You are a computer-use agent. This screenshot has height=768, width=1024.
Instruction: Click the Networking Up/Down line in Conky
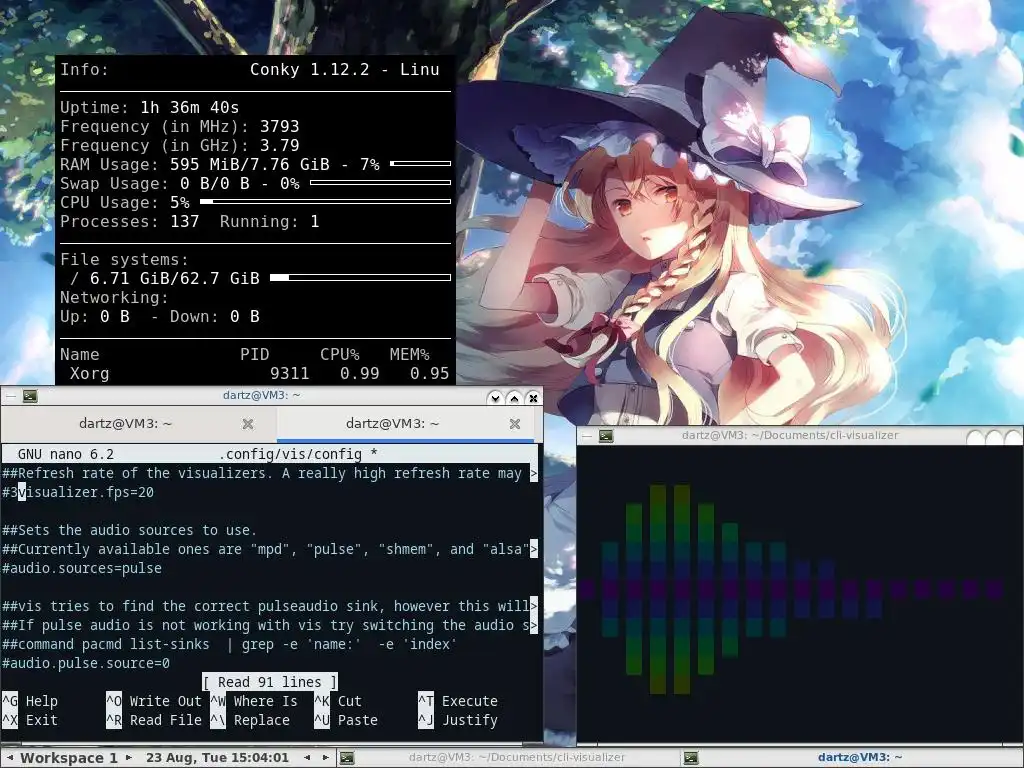(160, 317)
